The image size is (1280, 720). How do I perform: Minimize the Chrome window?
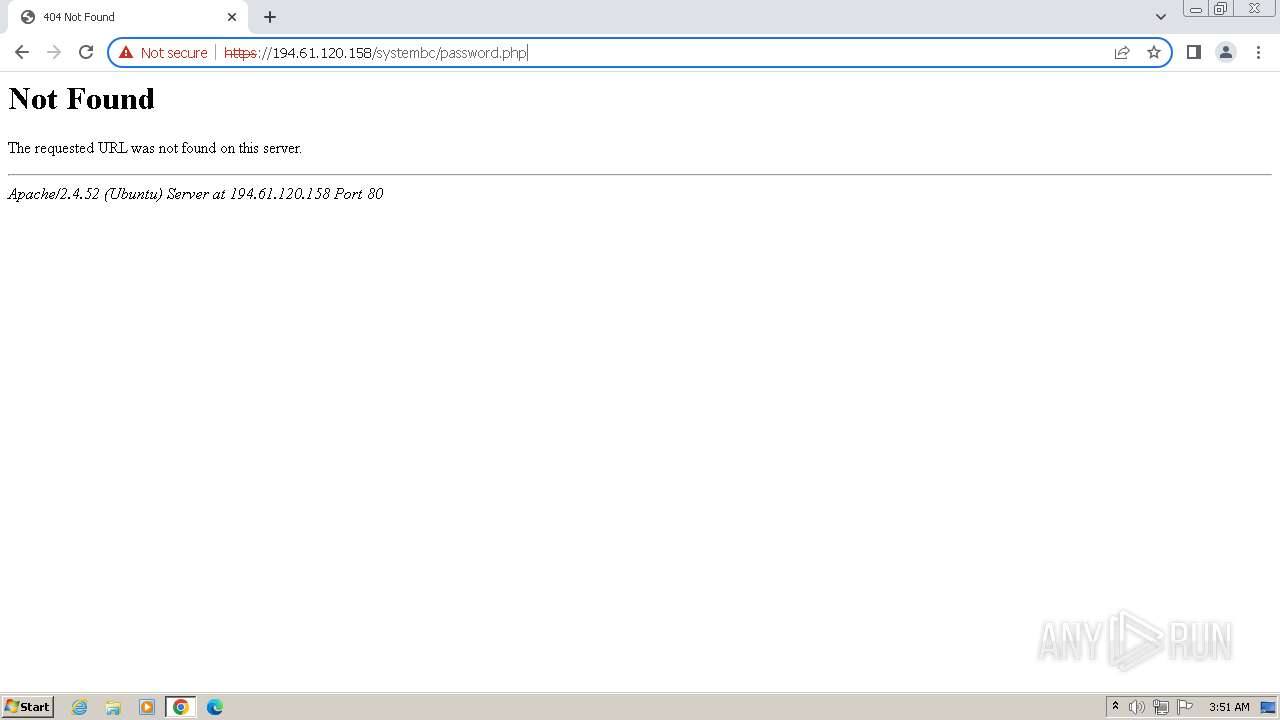(1196, 9)
